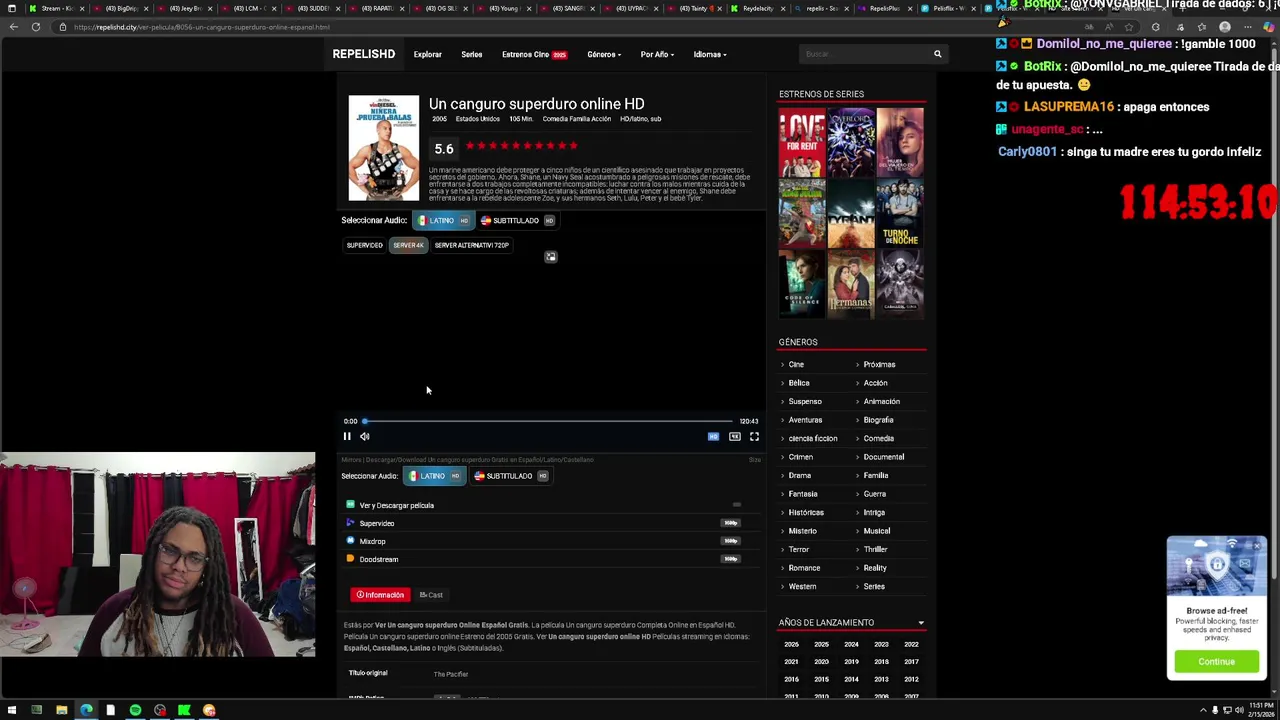Select SUBTITULADO audio in mirrors section
The image size is (1280, 720).
pyautogui.click(x=511, y=476)
